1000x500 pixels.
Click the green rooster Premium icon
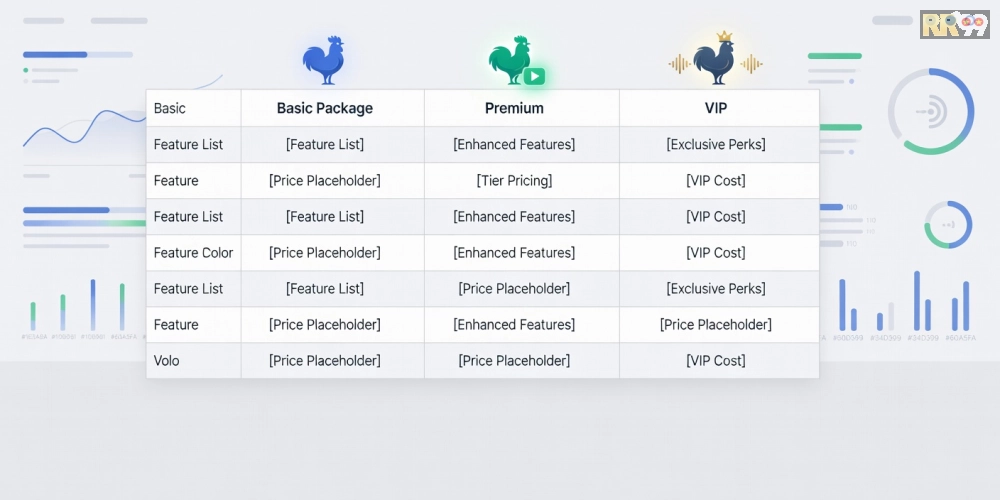coord(512,62)
